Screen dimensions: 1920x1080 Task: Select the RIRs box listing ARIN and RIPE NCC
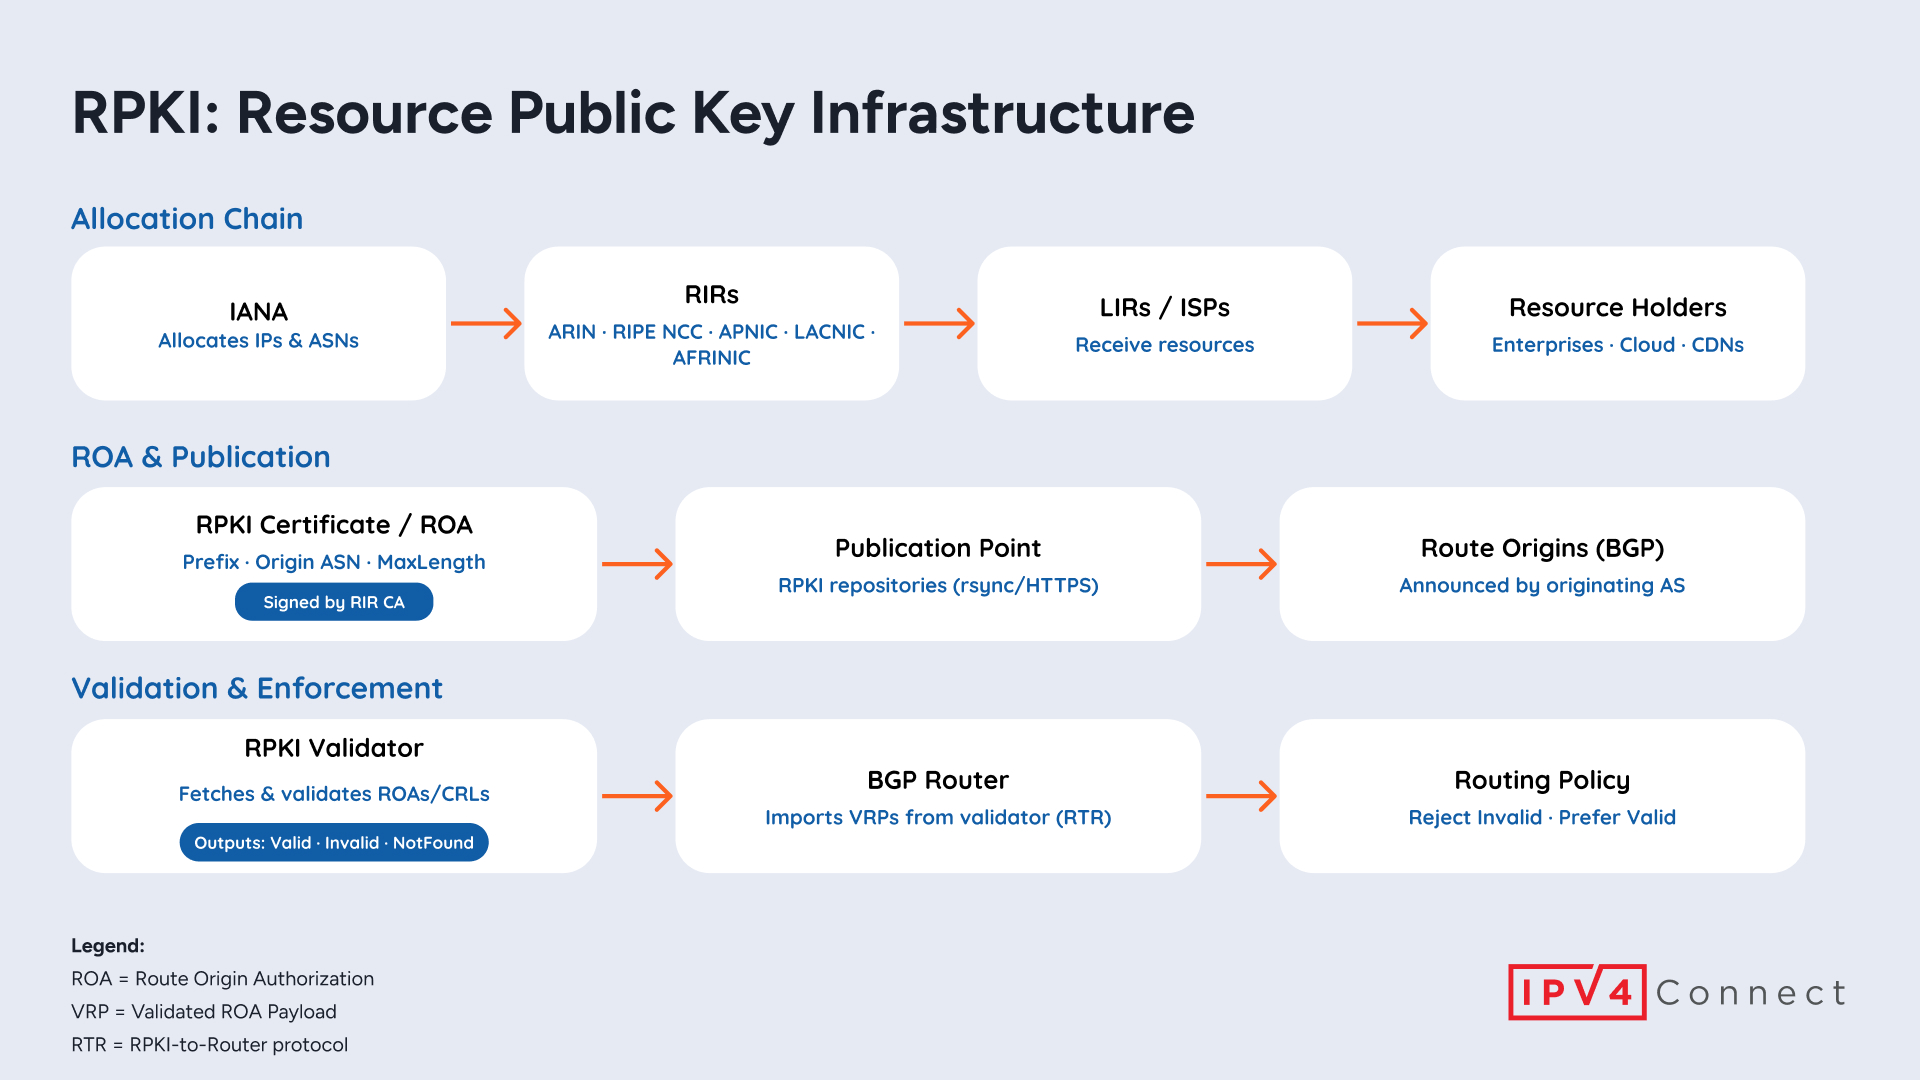click(711, 323)
